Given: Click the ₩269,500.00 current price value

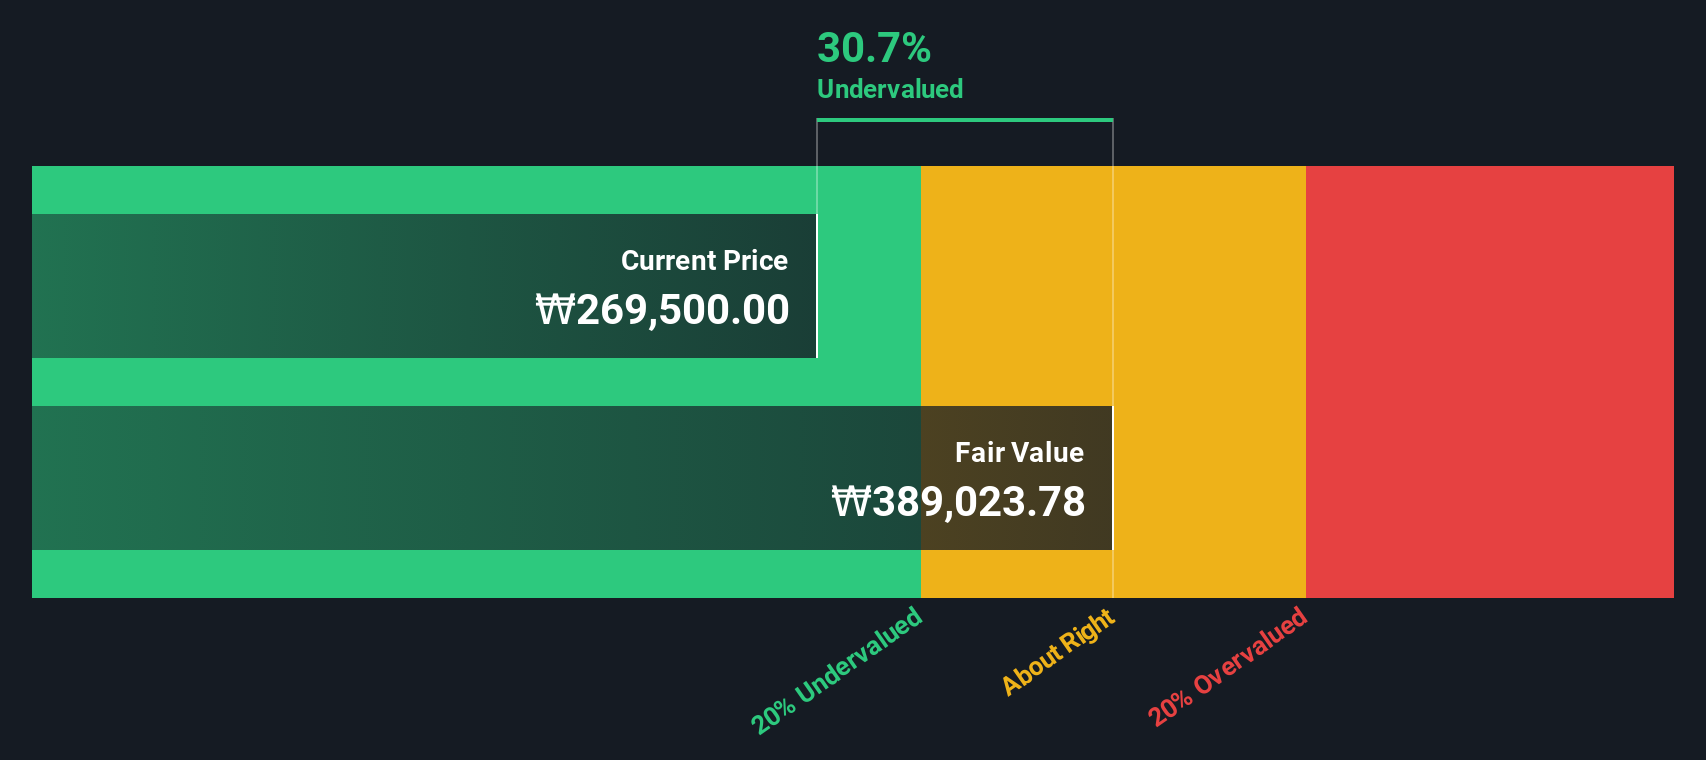Looking at the screenshot, I should (662, 310).
